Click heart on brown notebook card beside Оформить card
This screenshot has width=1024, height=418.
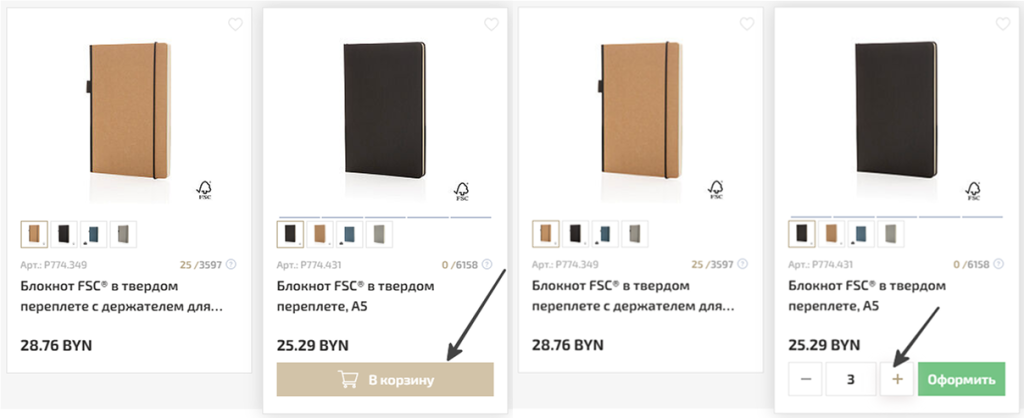pyautogui.click(x=748, y=25)
